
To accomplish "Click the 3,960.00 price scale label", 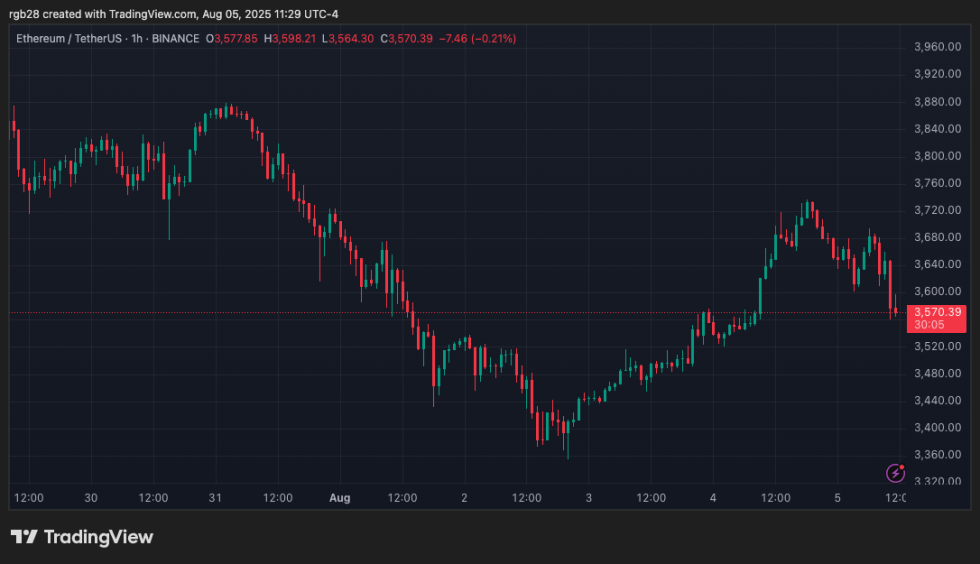I will pos(937,47).
